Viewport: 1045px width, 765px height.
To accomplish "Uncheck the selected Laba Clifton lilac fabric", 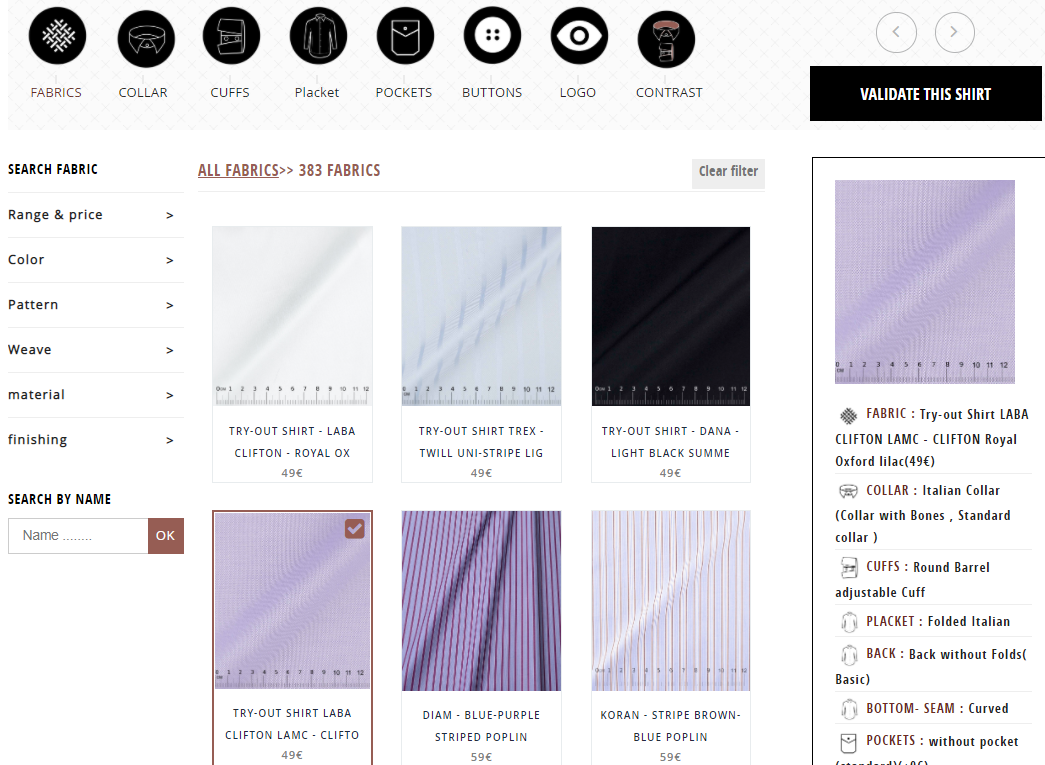I will [355, 529].
